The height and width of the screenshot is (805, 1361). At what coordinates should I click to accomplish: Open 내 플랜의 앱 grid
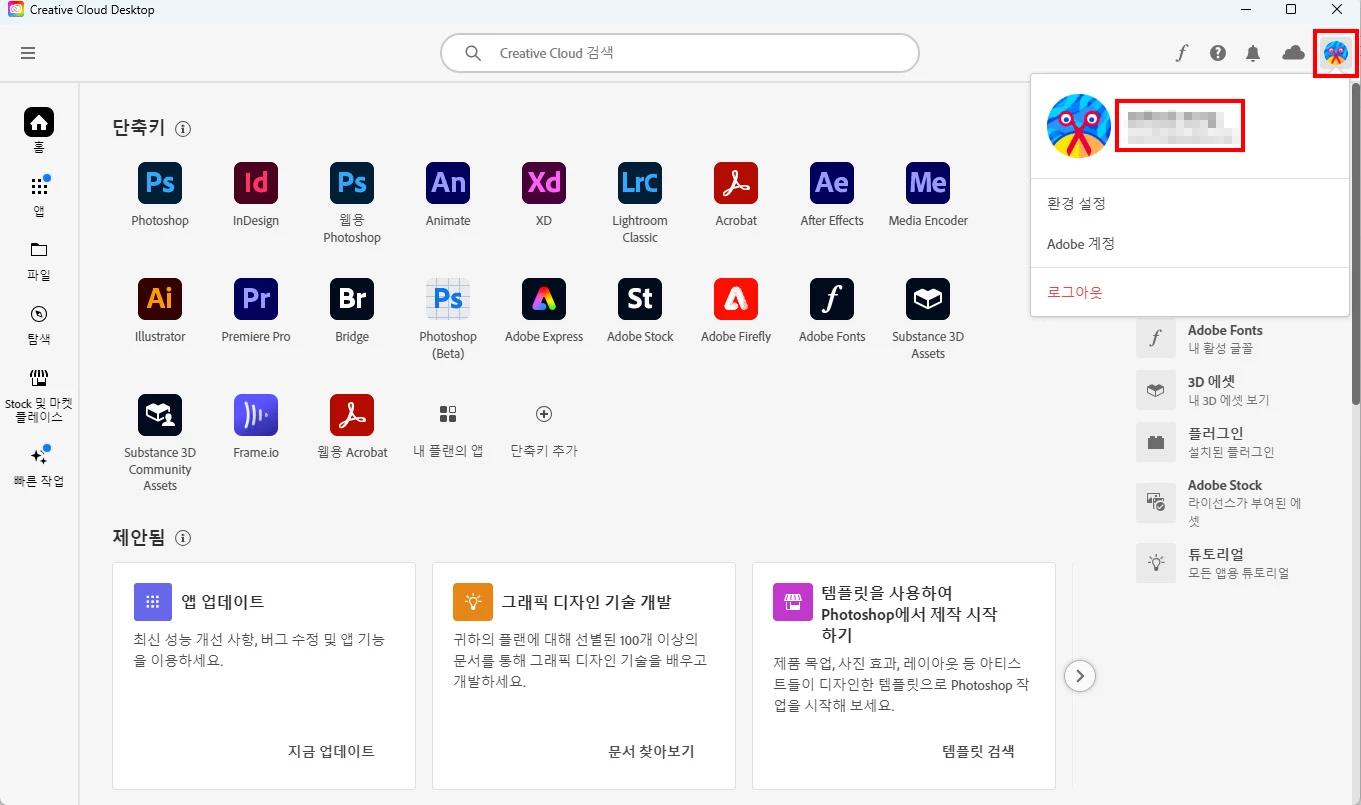pos(448,414)
